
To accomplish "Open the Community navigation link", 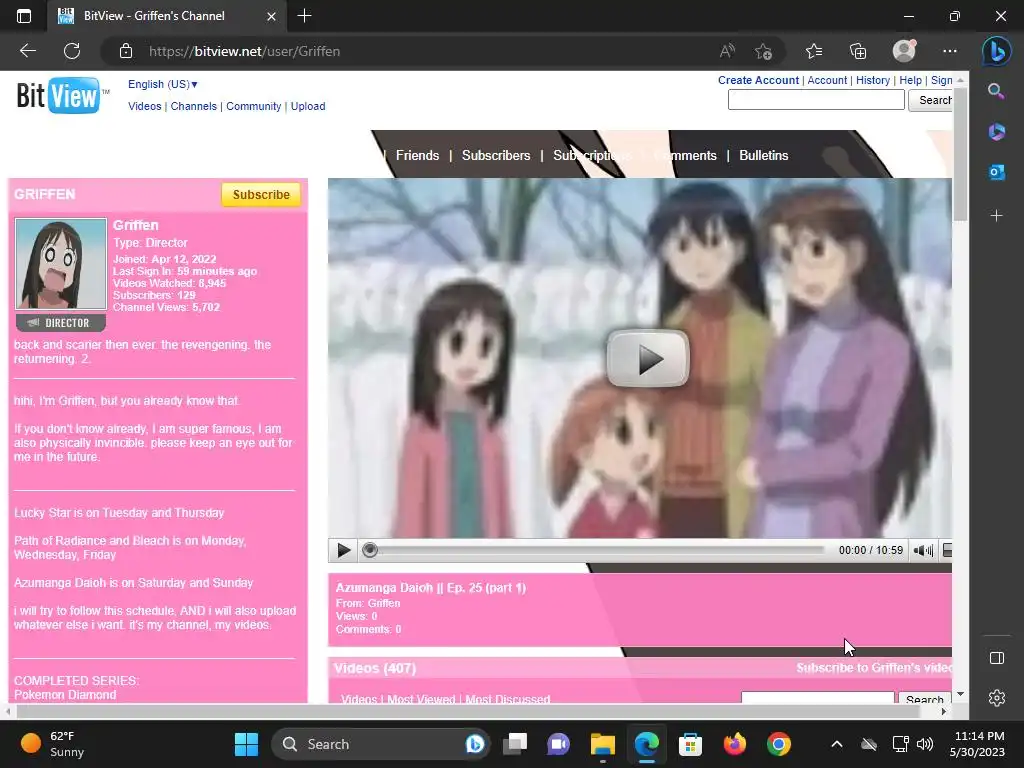I will [253, 106].
